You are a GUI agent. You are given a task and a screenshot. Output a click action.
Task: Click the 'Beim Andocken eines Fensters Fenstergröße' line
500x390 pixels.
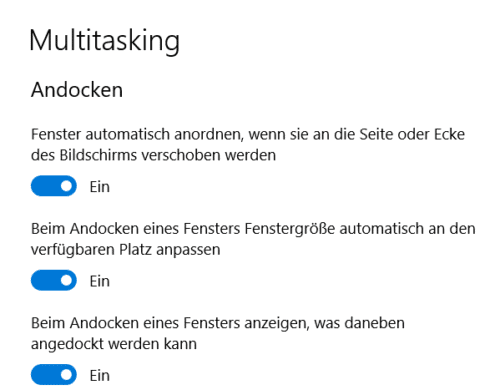tap(253, 229)
